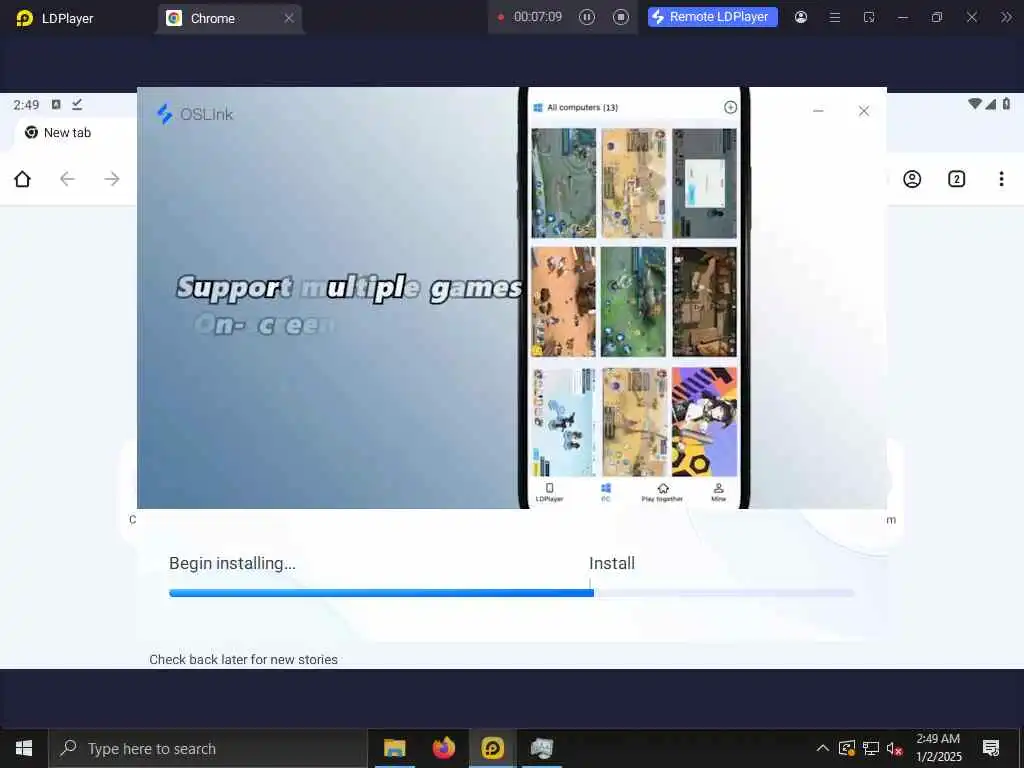The width and height of the screenshot is (1024, 768).
Task: Minimize the OSLink installer window
Action: click(x=818, y=111)
